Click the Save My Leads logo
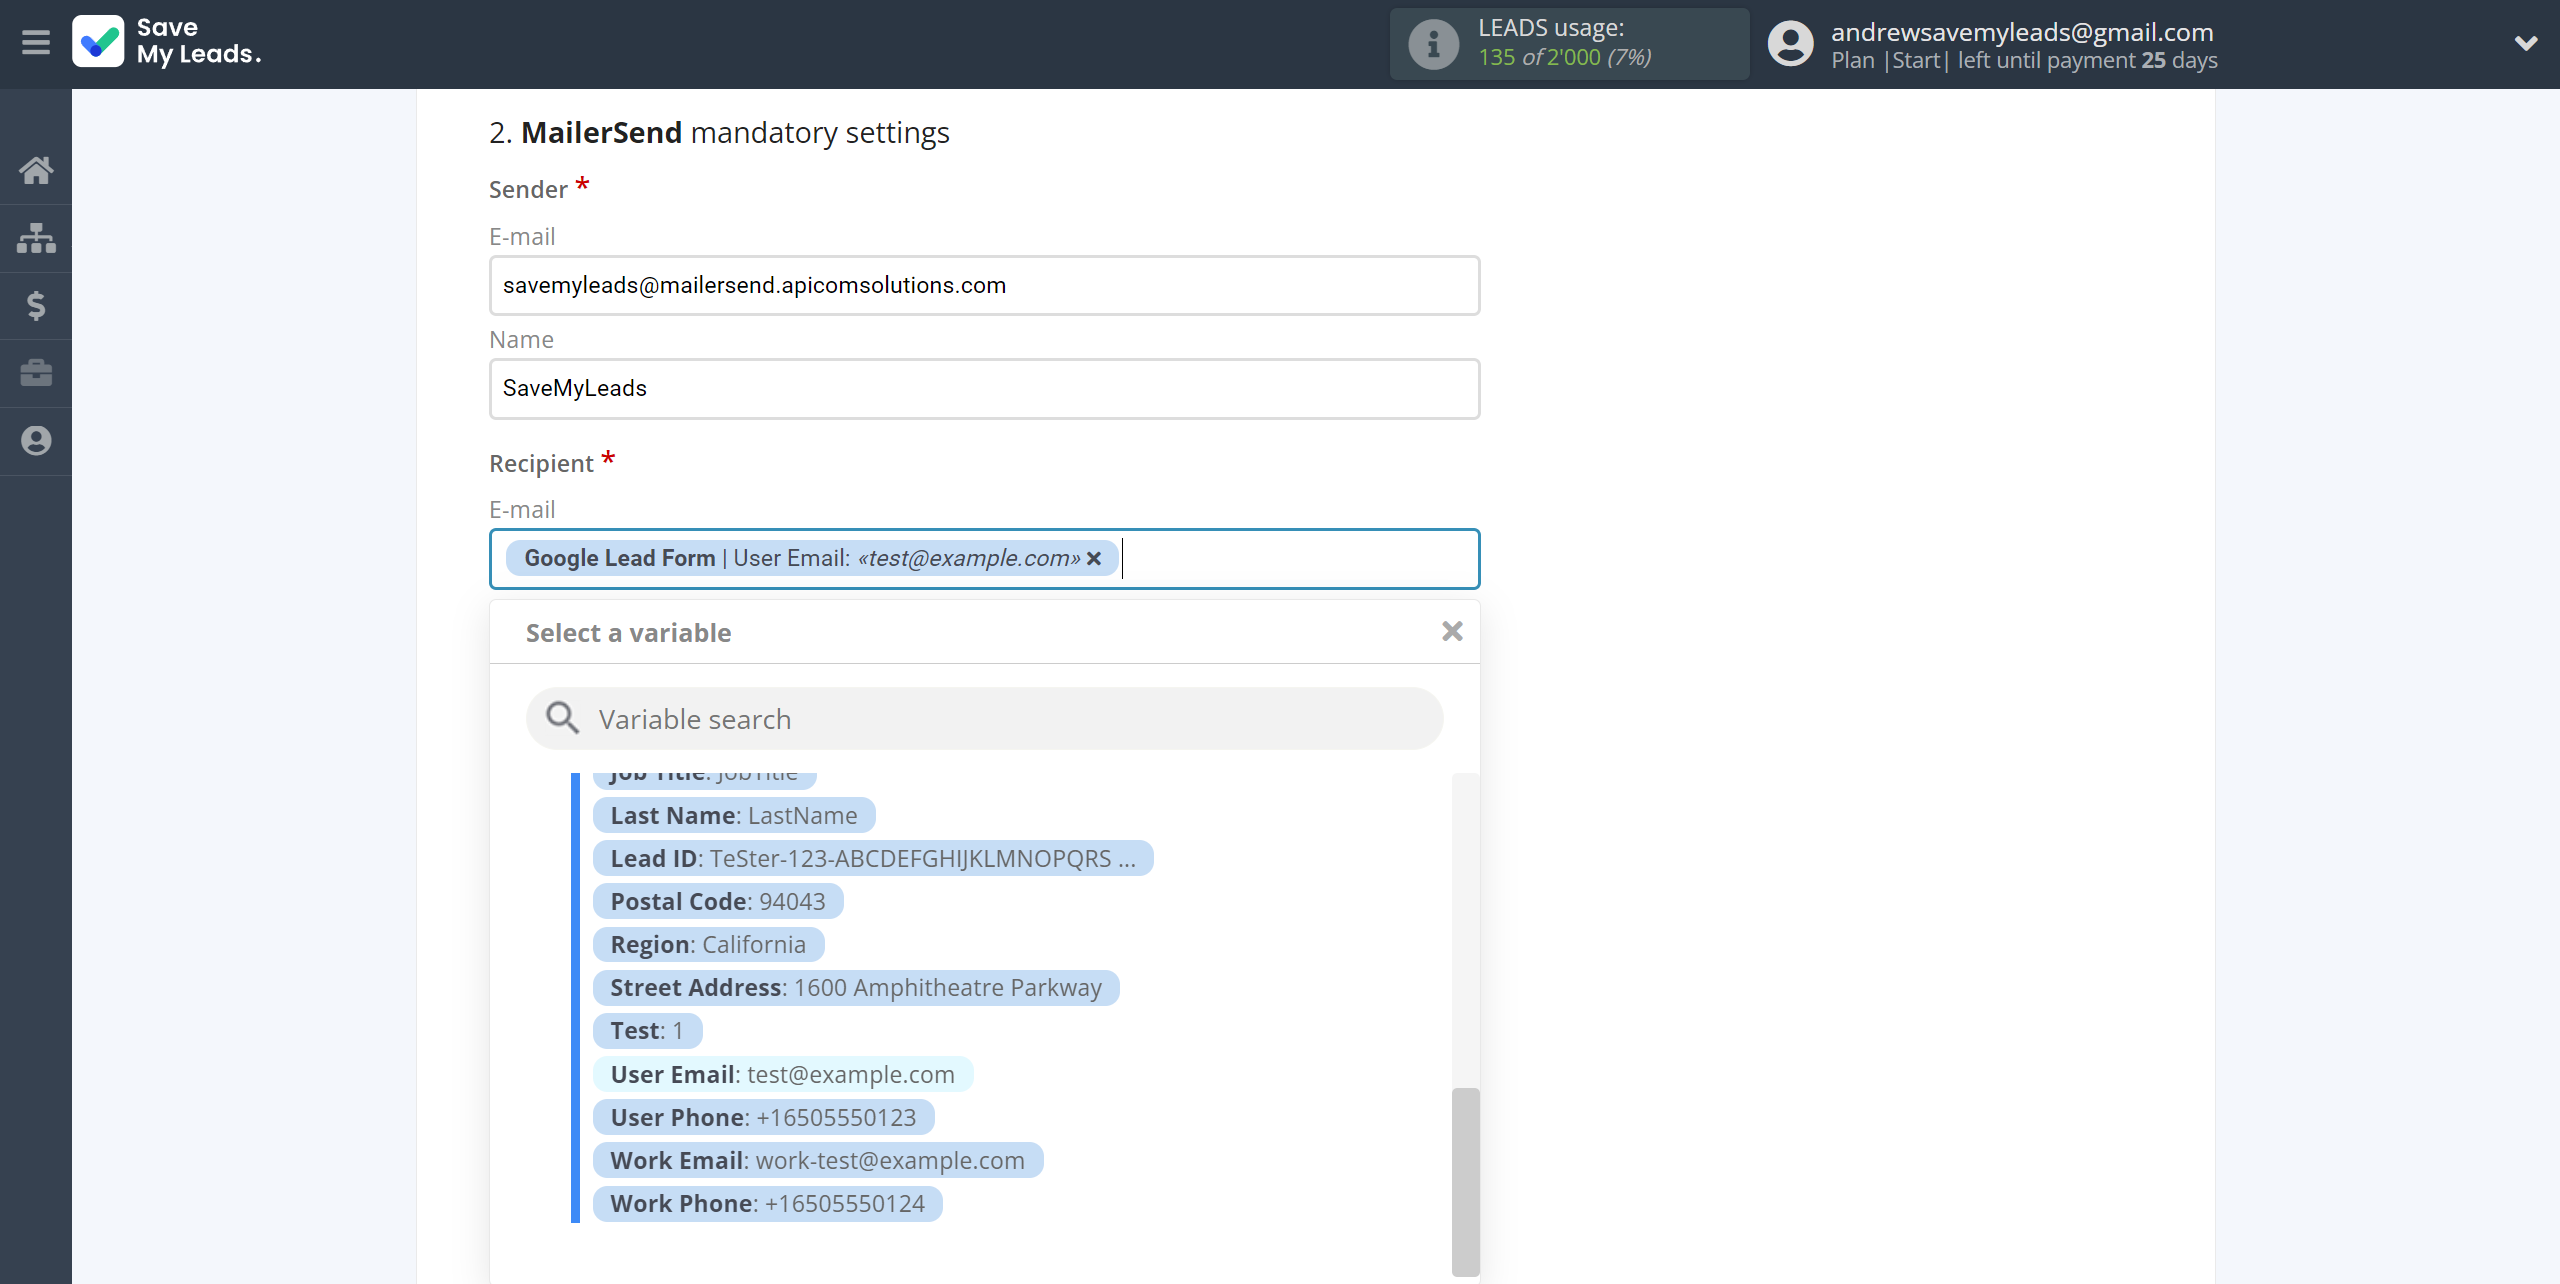This screenshot has height=1284, width=2560. [167, 42]
